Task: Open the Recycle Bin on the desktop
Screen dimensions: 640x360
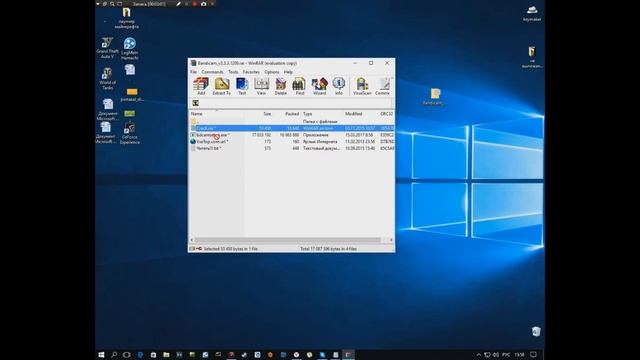Action: click(x=536, y=331)
